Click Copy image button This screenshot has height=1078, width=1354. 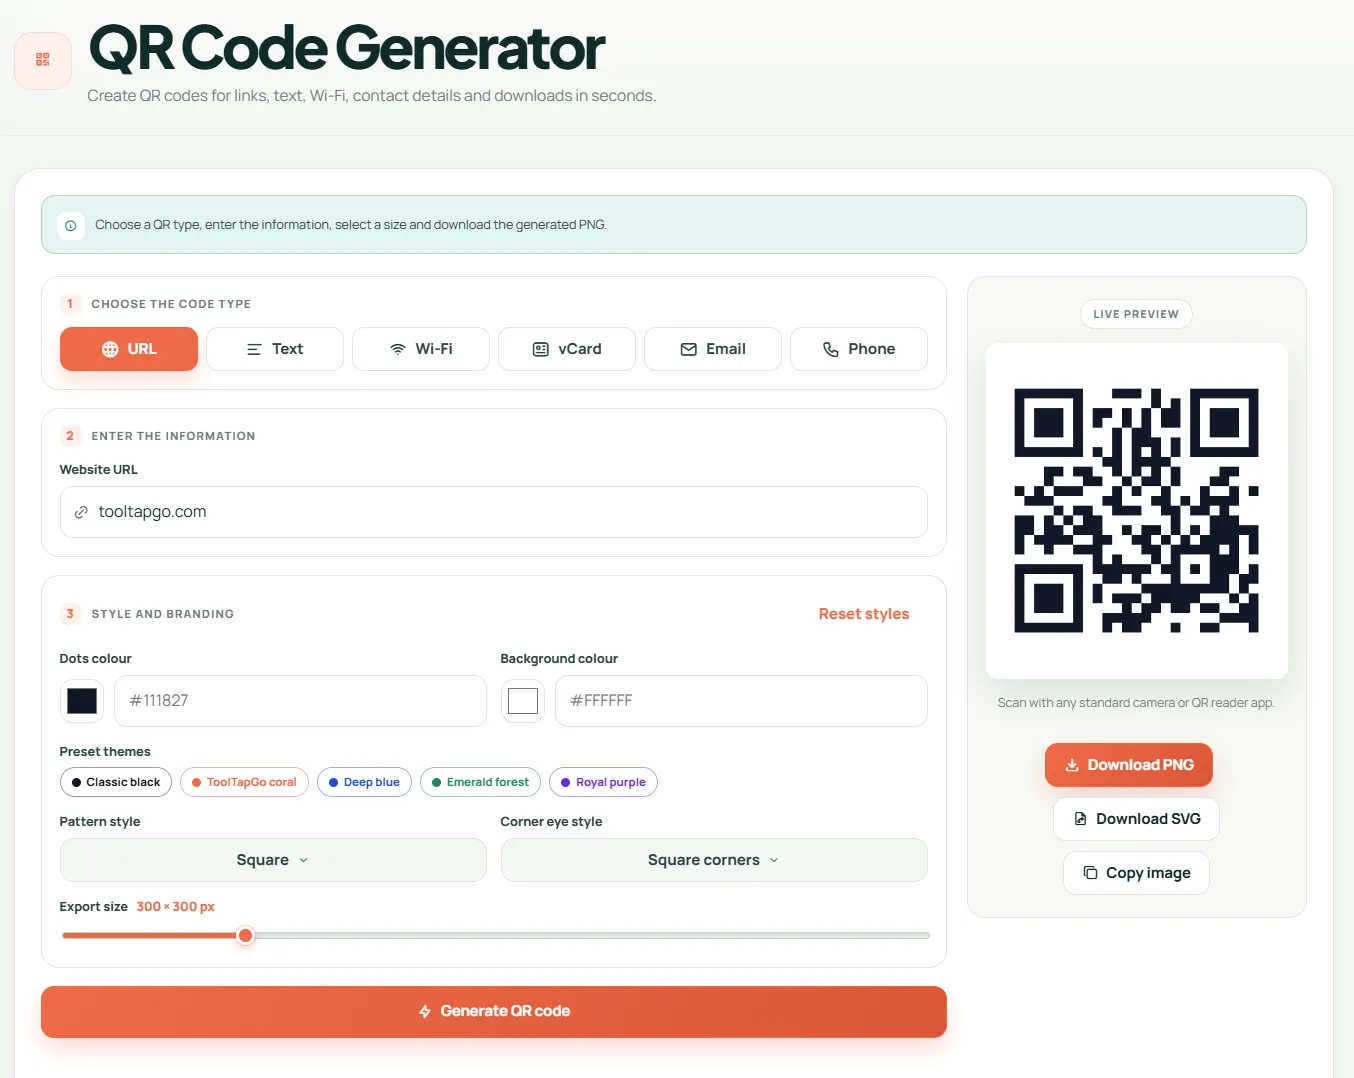point(1136,873)
